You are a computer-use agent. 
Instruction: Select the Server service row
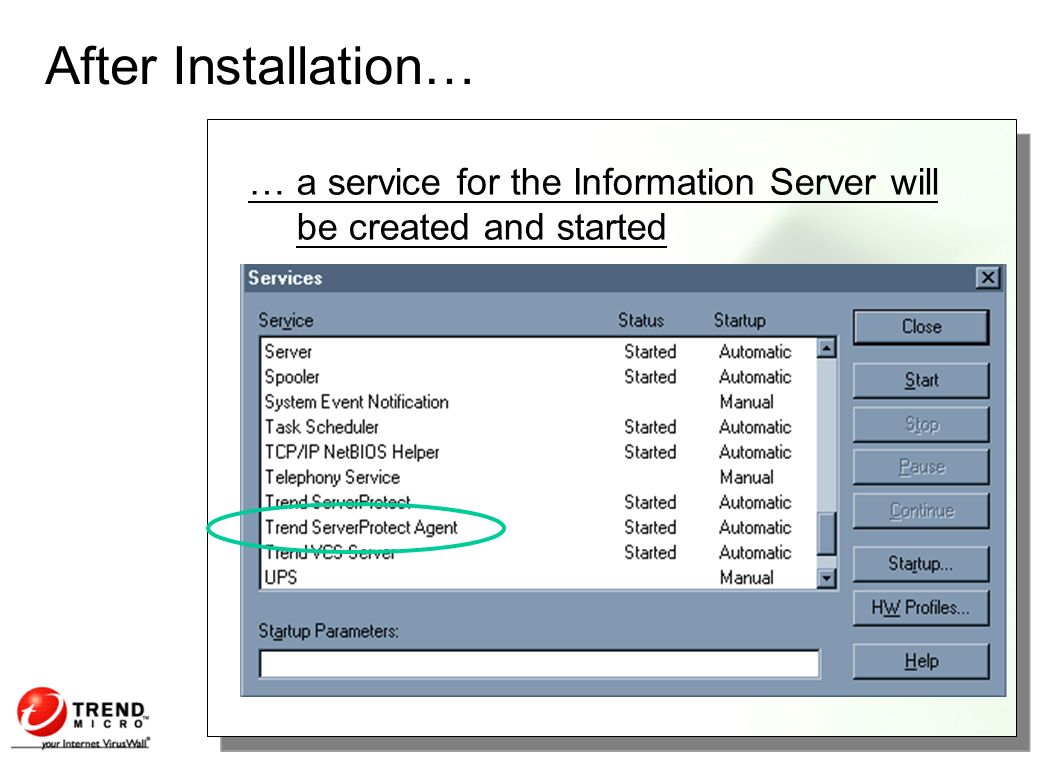pyautogui.click(x=538, y=352)
